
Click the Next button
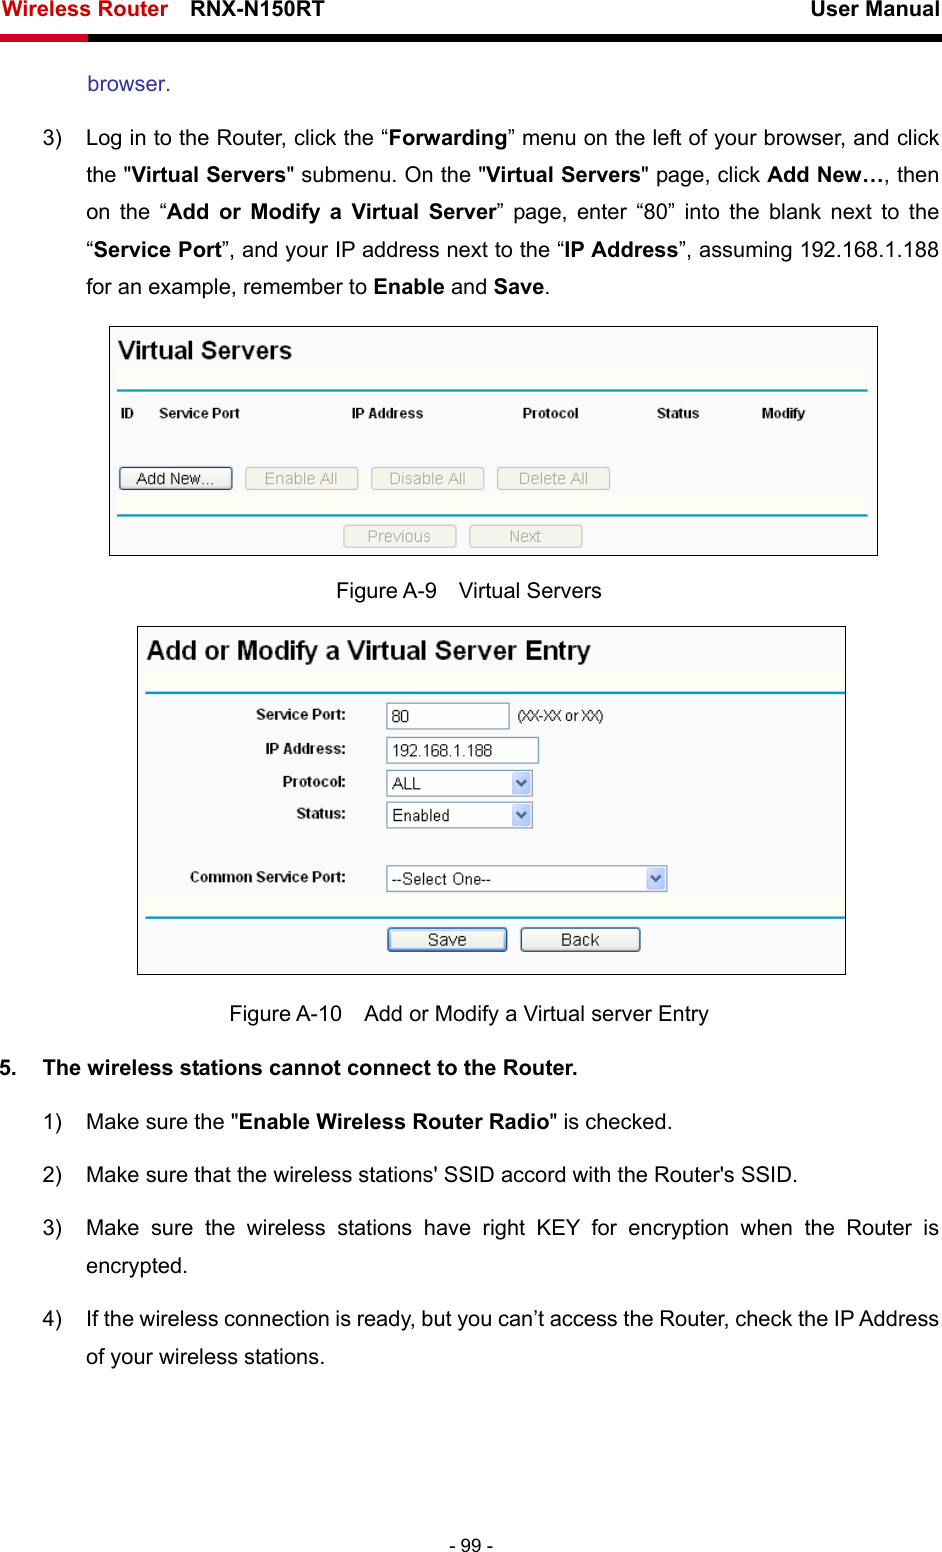coord(525,536)
